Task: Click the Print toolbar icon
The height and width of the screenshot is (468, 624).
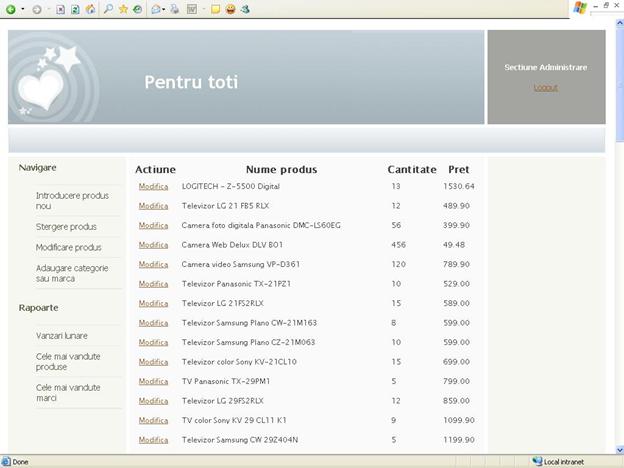Action: [x=175, y=9]
